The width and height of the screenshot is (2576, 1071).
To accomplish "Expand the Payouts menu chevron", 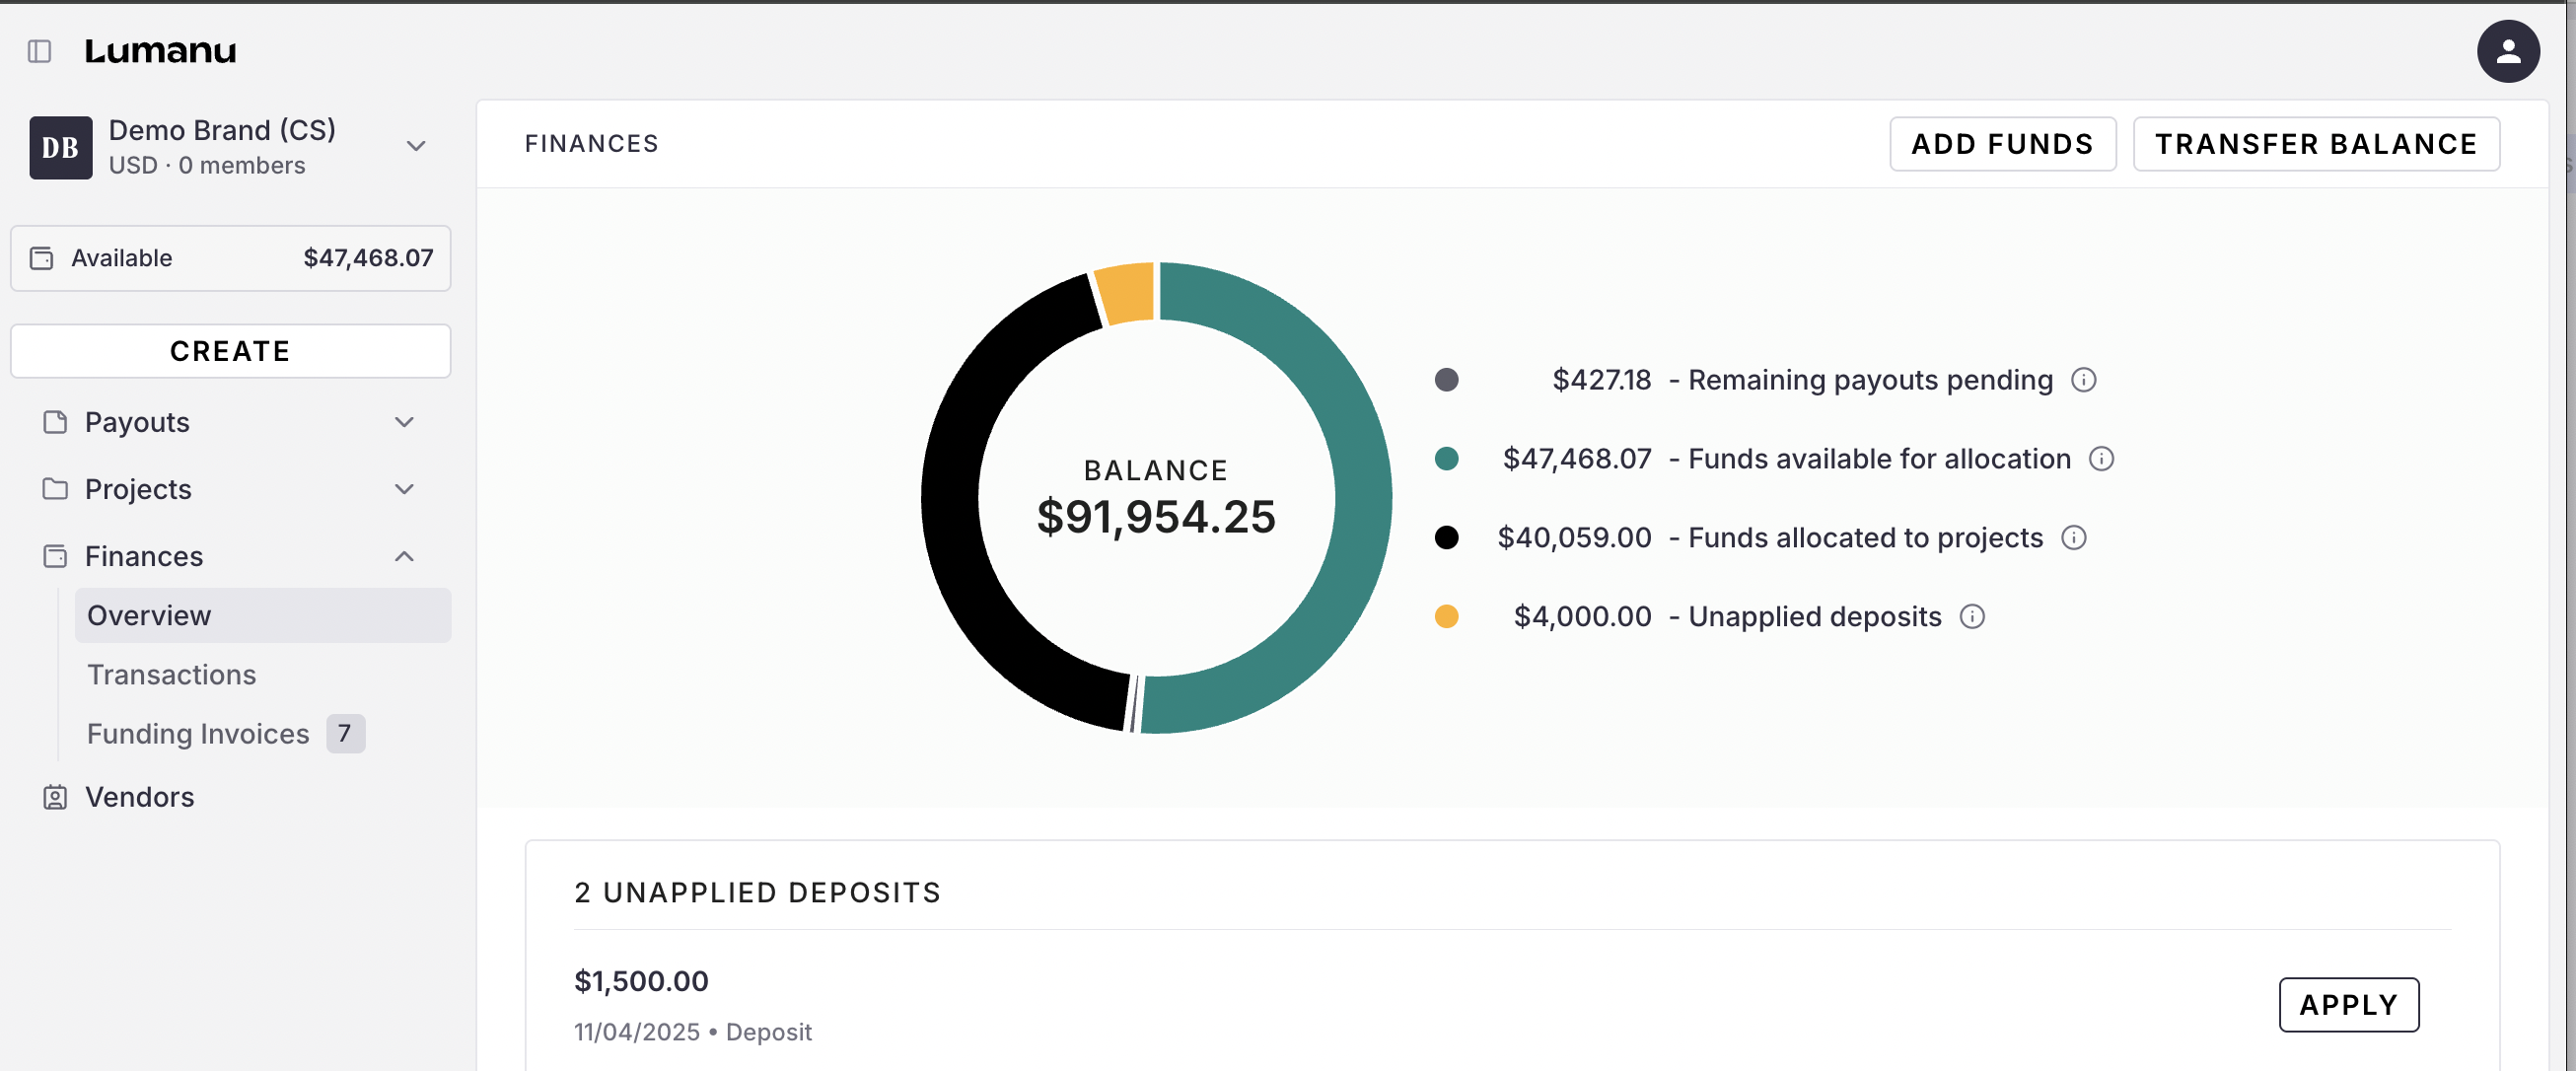I will [404, 422].
